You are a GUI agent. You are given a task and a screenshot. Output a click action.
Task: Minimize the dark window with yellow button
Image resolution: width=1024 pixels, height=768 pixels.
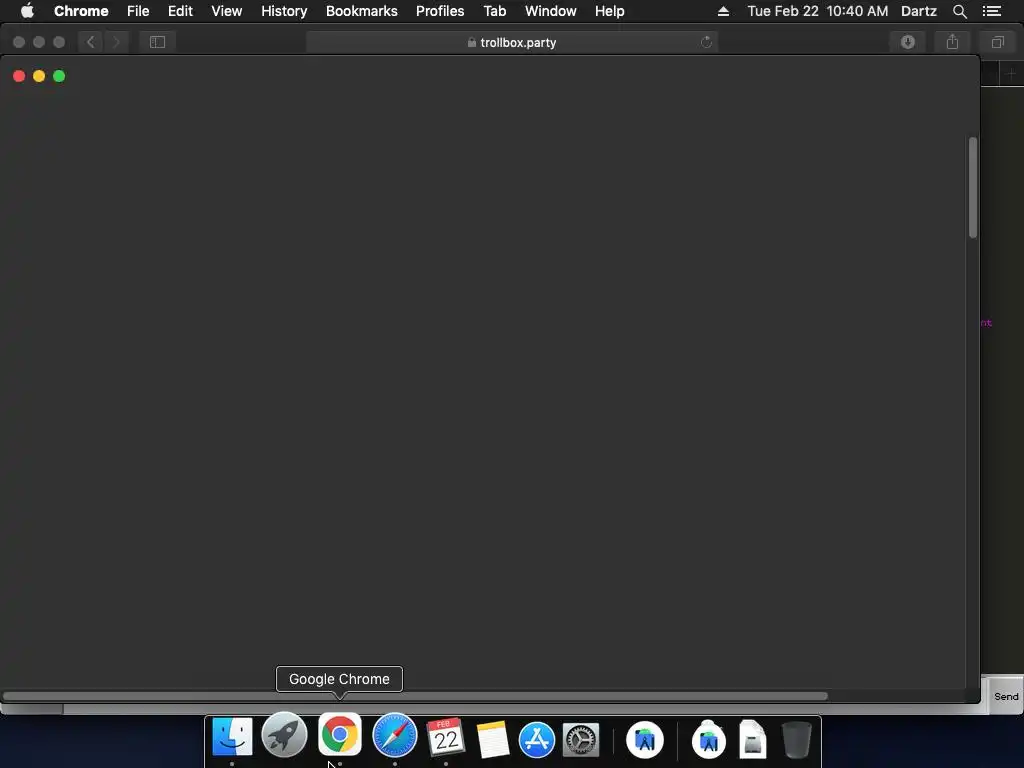pos(39,76)
